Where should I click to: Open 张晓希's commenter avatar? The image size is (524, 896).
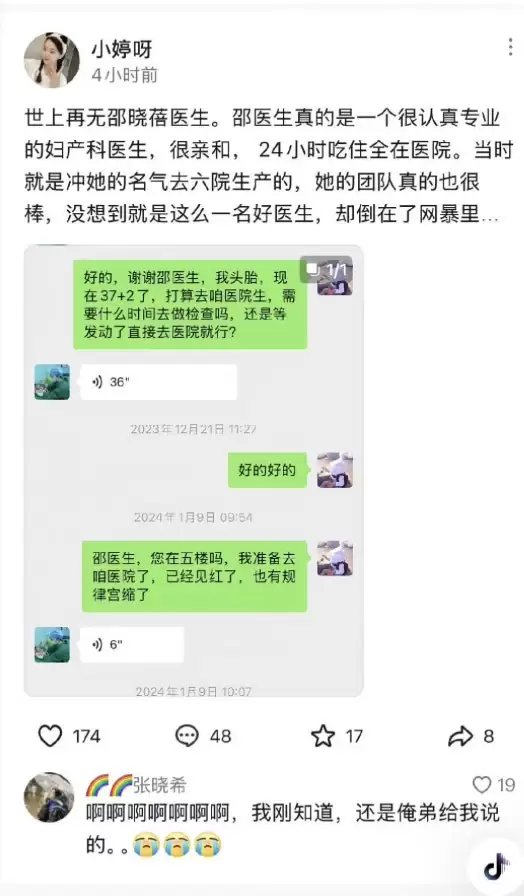pyautogui.click(x=49, y=797)
